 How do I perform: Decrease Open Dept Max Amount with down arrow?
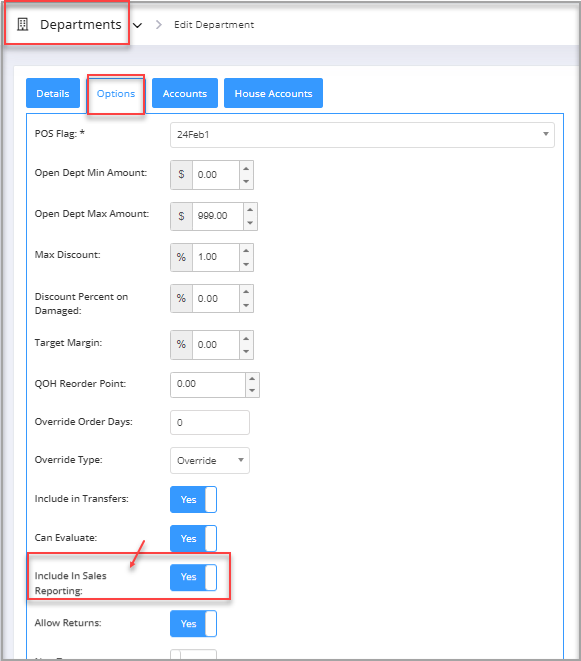pos(250,223)
